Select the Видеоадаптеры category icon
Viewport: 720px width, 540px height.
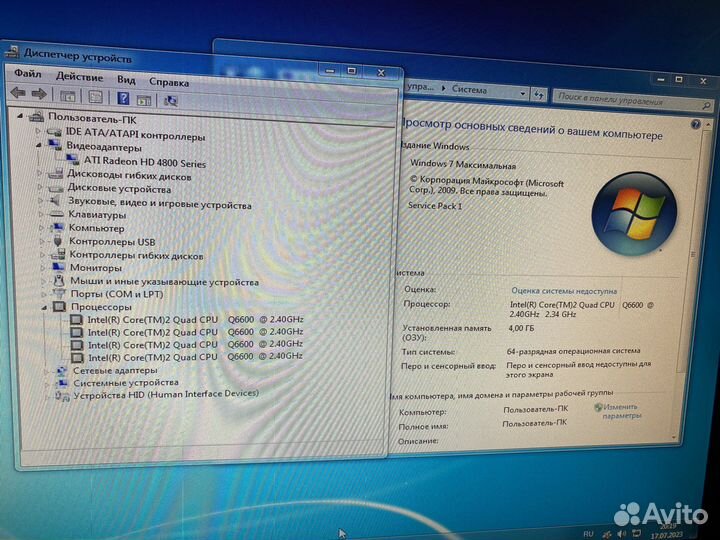(55, 145)
